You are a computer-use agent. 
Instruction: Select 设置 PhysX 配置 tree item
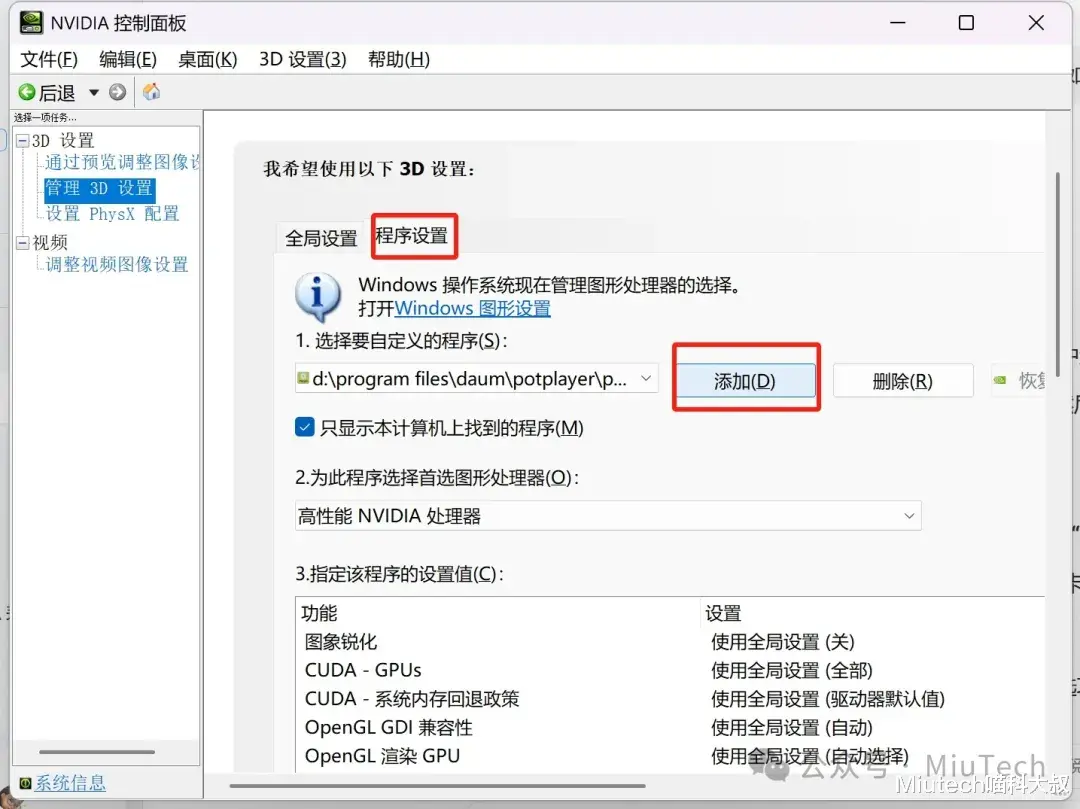click(x=112, y=213)
